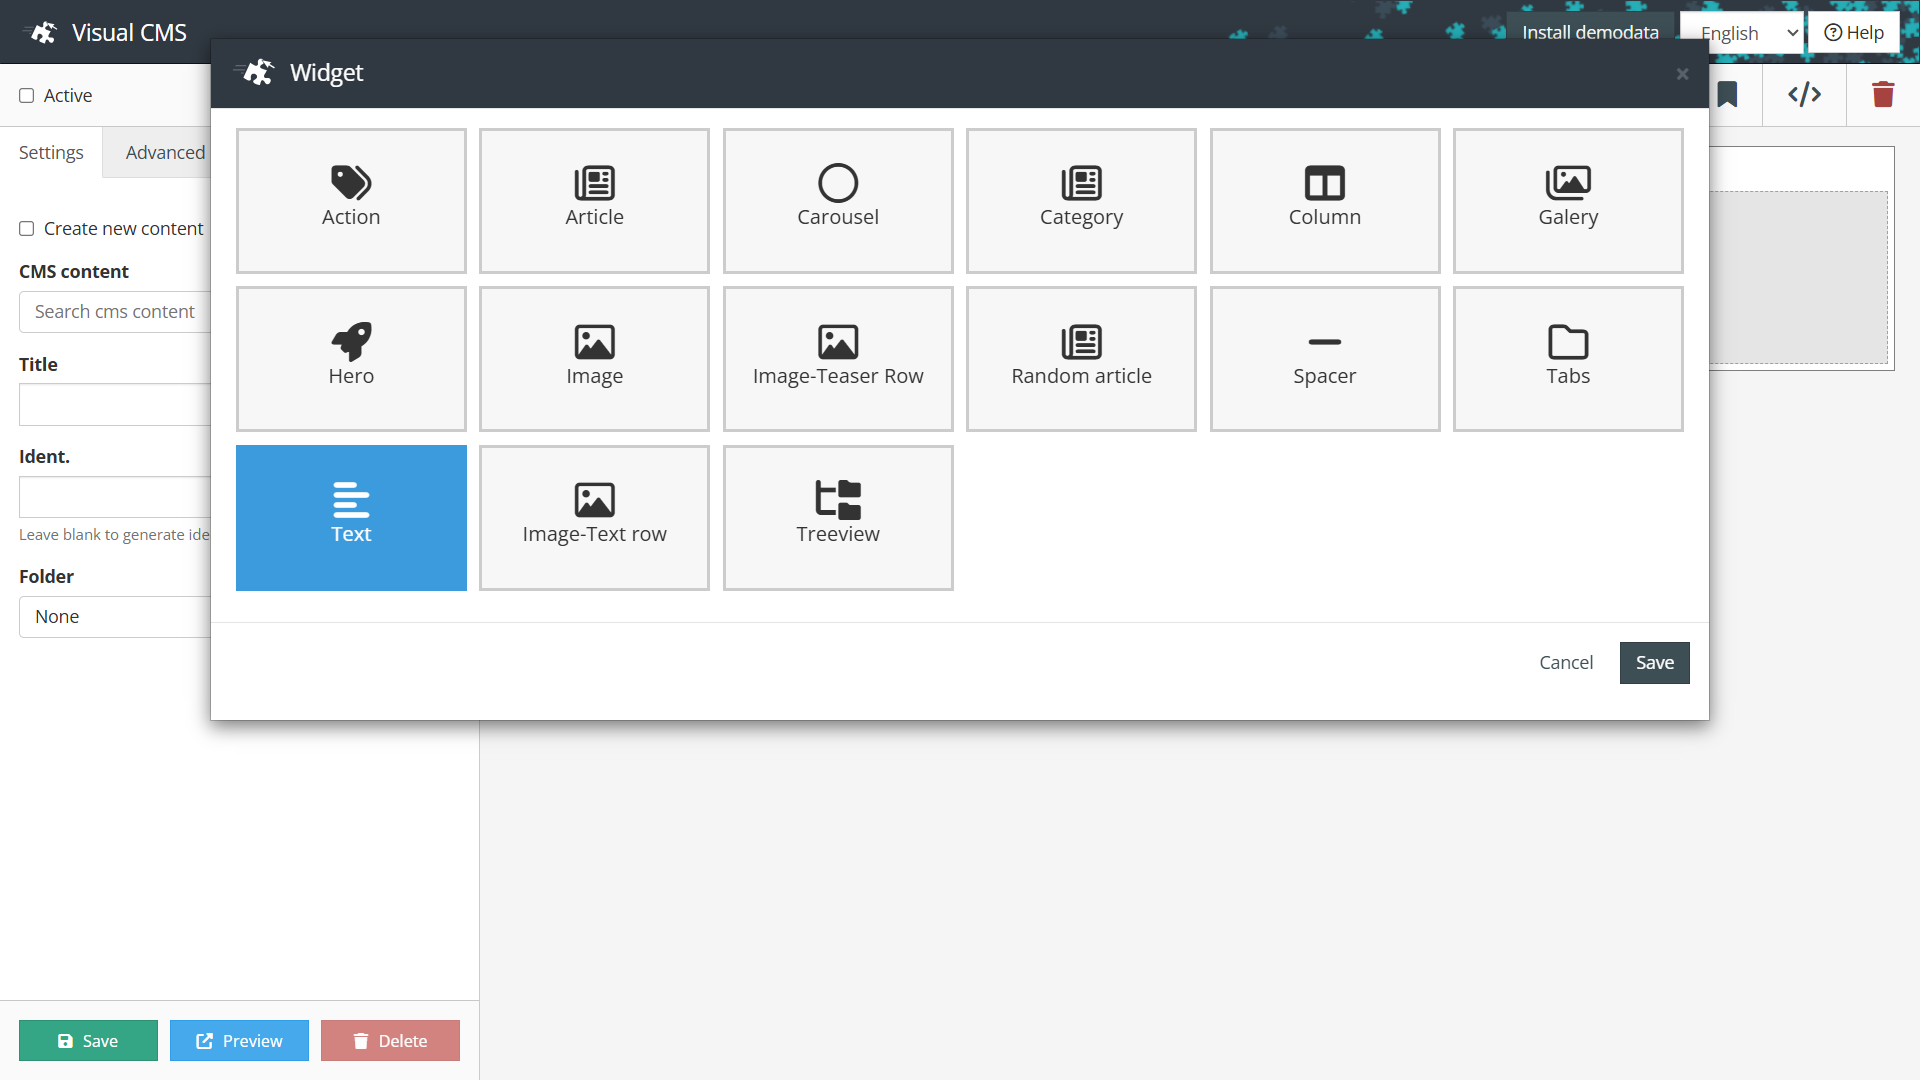
Task: Select the Action tag widget
Action: [x=351, y=200]
